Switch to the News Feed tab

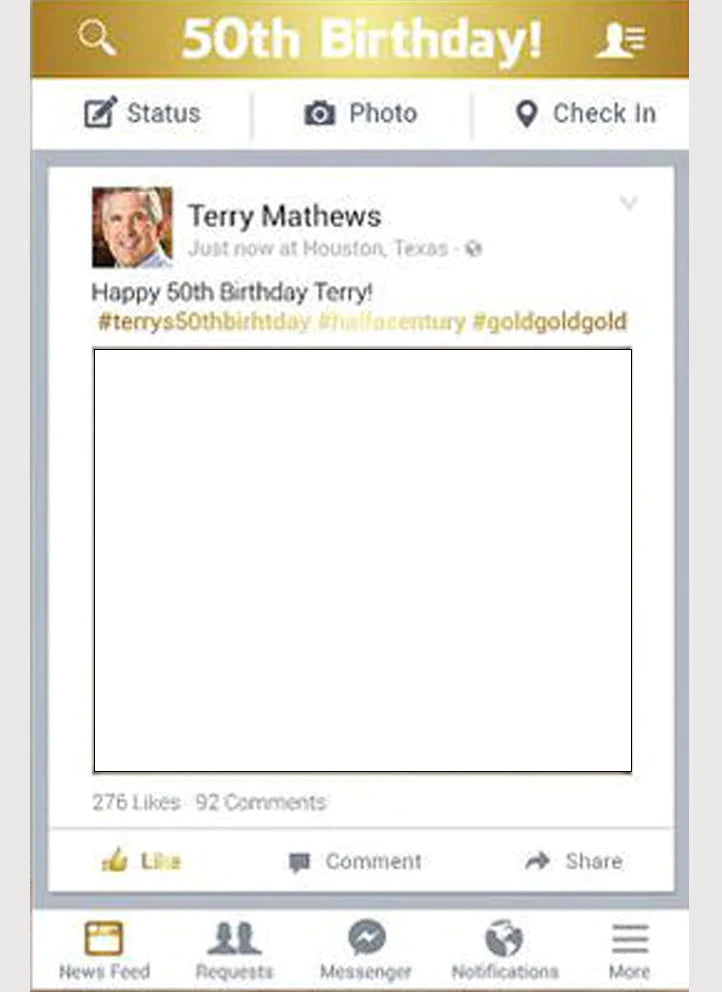[104, 950]
